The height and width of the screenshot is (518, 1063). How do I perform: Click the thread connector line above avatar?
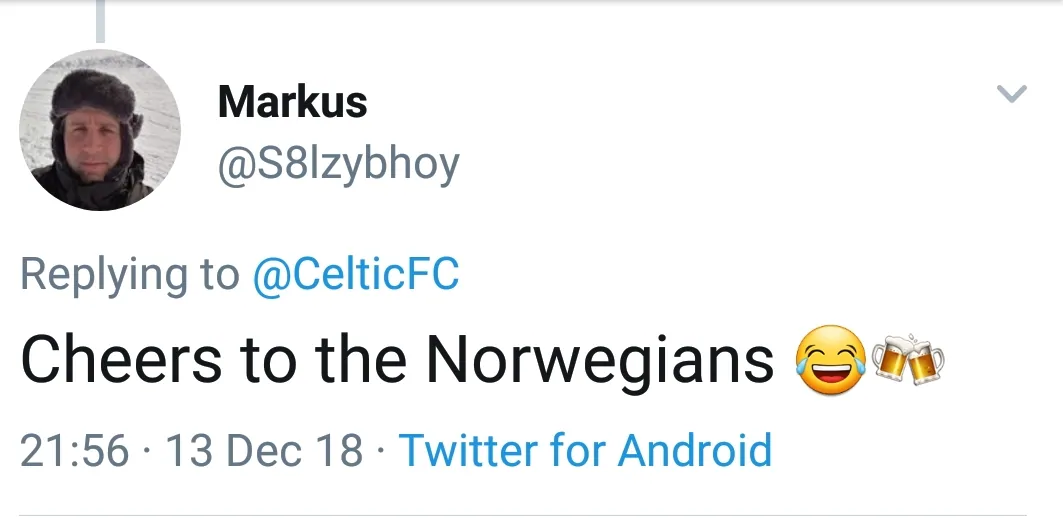pos(100,20)
